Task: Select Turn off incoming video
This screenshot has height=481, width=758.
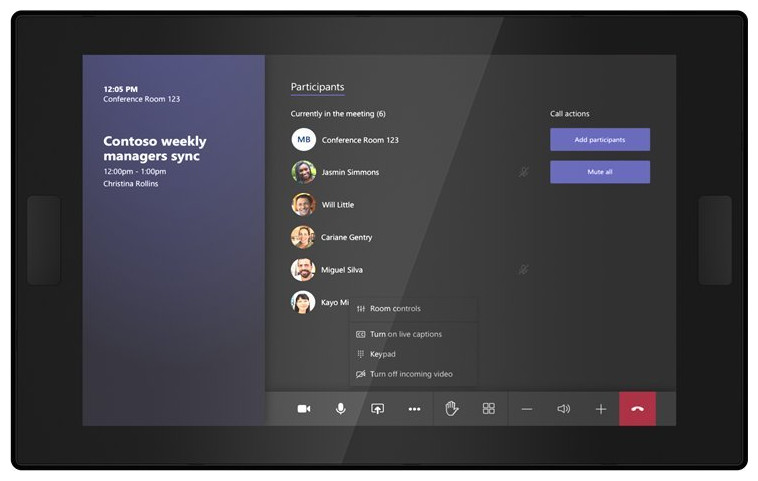Action: coord(410,374)
